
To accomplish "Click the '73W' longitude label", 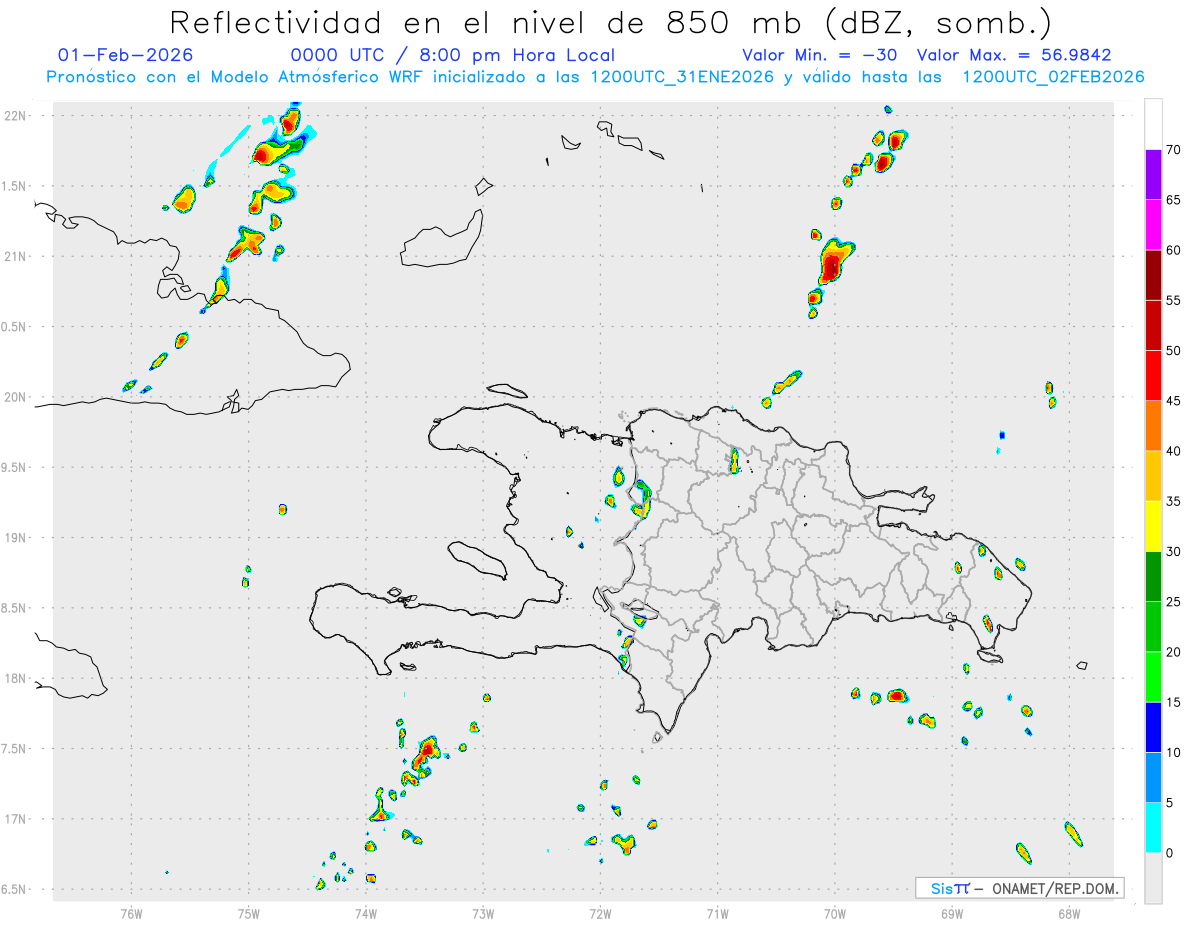I will click(x=483, y=913).
